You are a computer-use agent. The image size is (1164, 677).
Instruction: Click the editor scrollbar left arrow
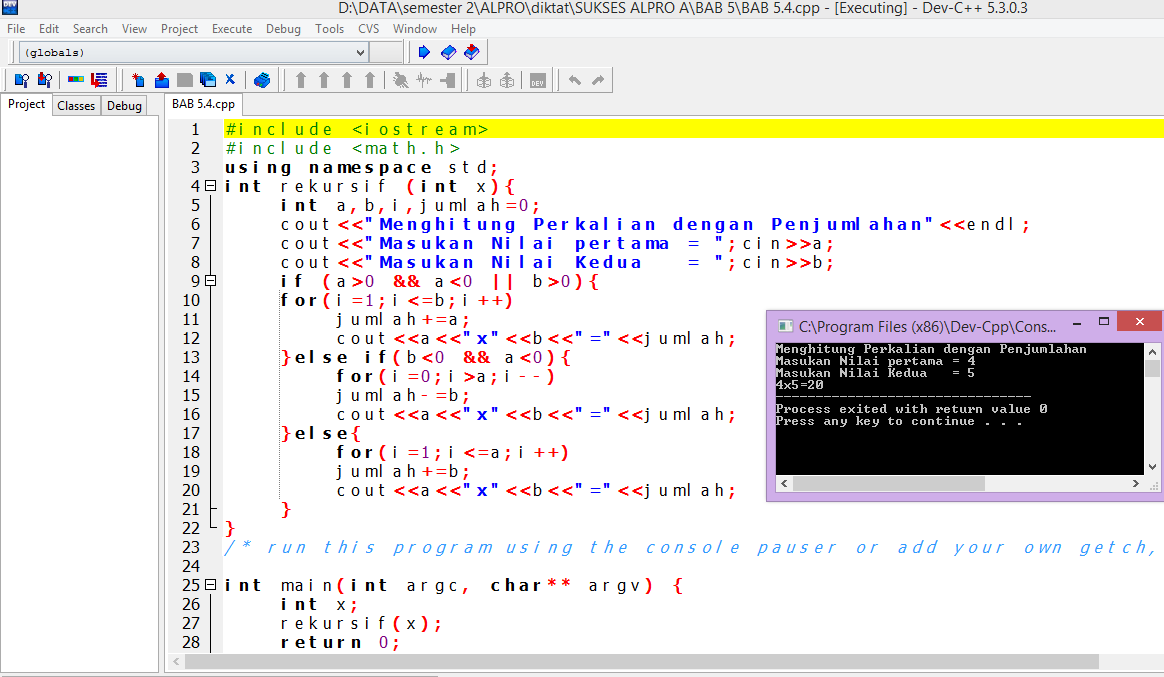point(176,661)
